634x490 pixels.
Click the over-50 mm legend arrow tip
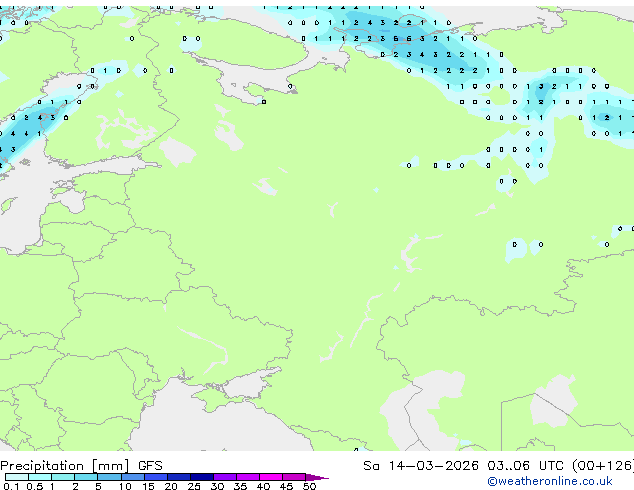coord(317,477)
